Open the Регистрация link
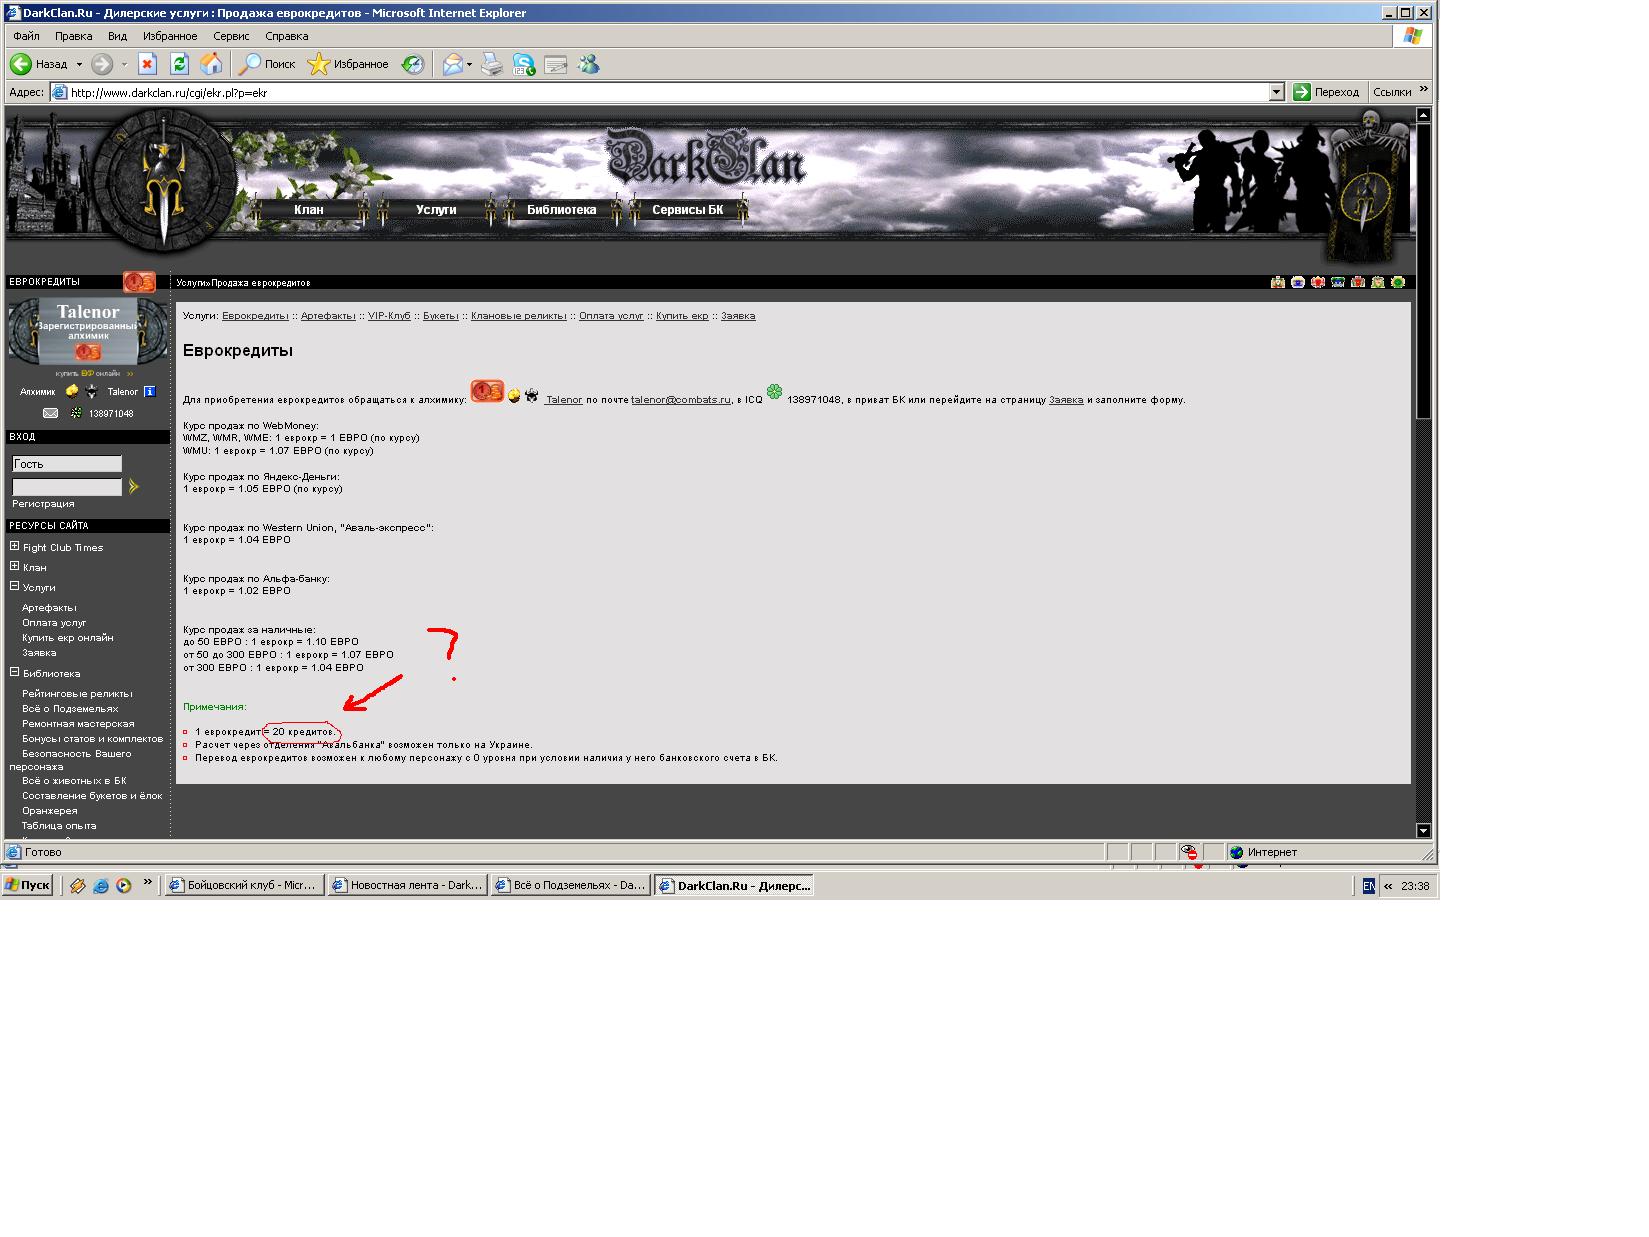This screenshot has width=1649, height=1237. (x=43, y=504)
